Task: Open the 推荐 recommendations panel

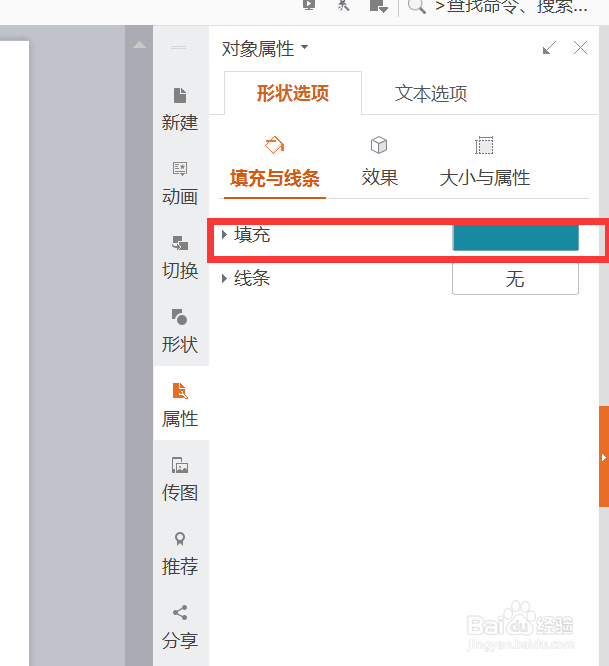Action: point(180,553)
